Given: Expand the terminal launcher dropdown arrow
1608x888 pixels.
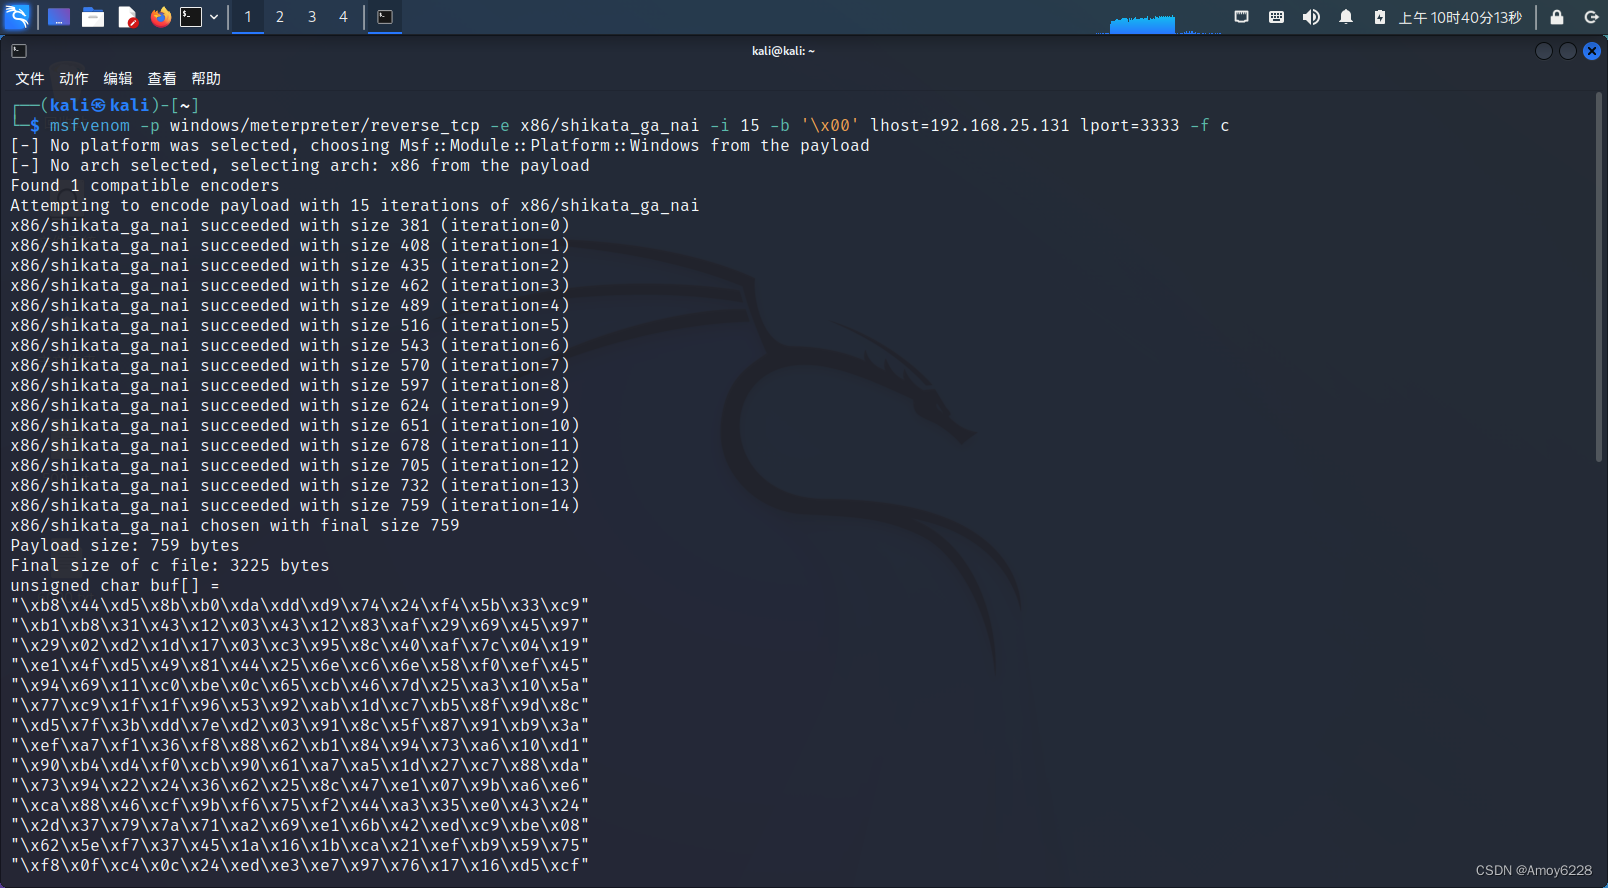Looking at the screenshot, I should coord(214,17).
